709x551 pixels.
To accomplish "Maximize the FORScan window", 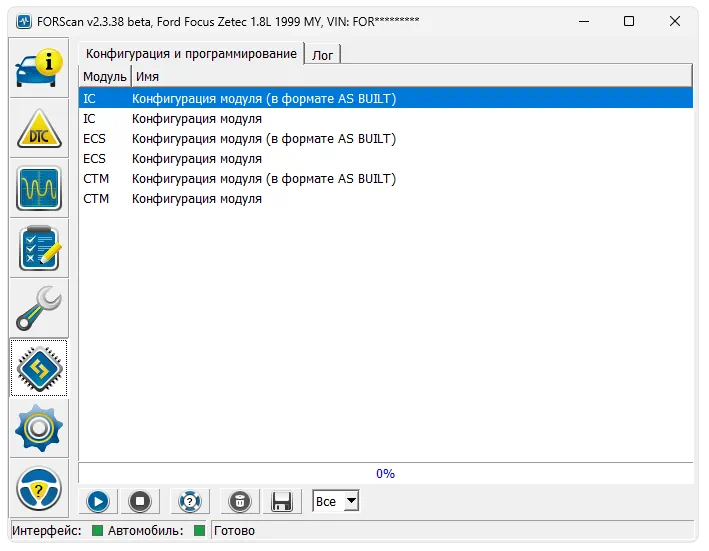I will (x=629, y=21).
